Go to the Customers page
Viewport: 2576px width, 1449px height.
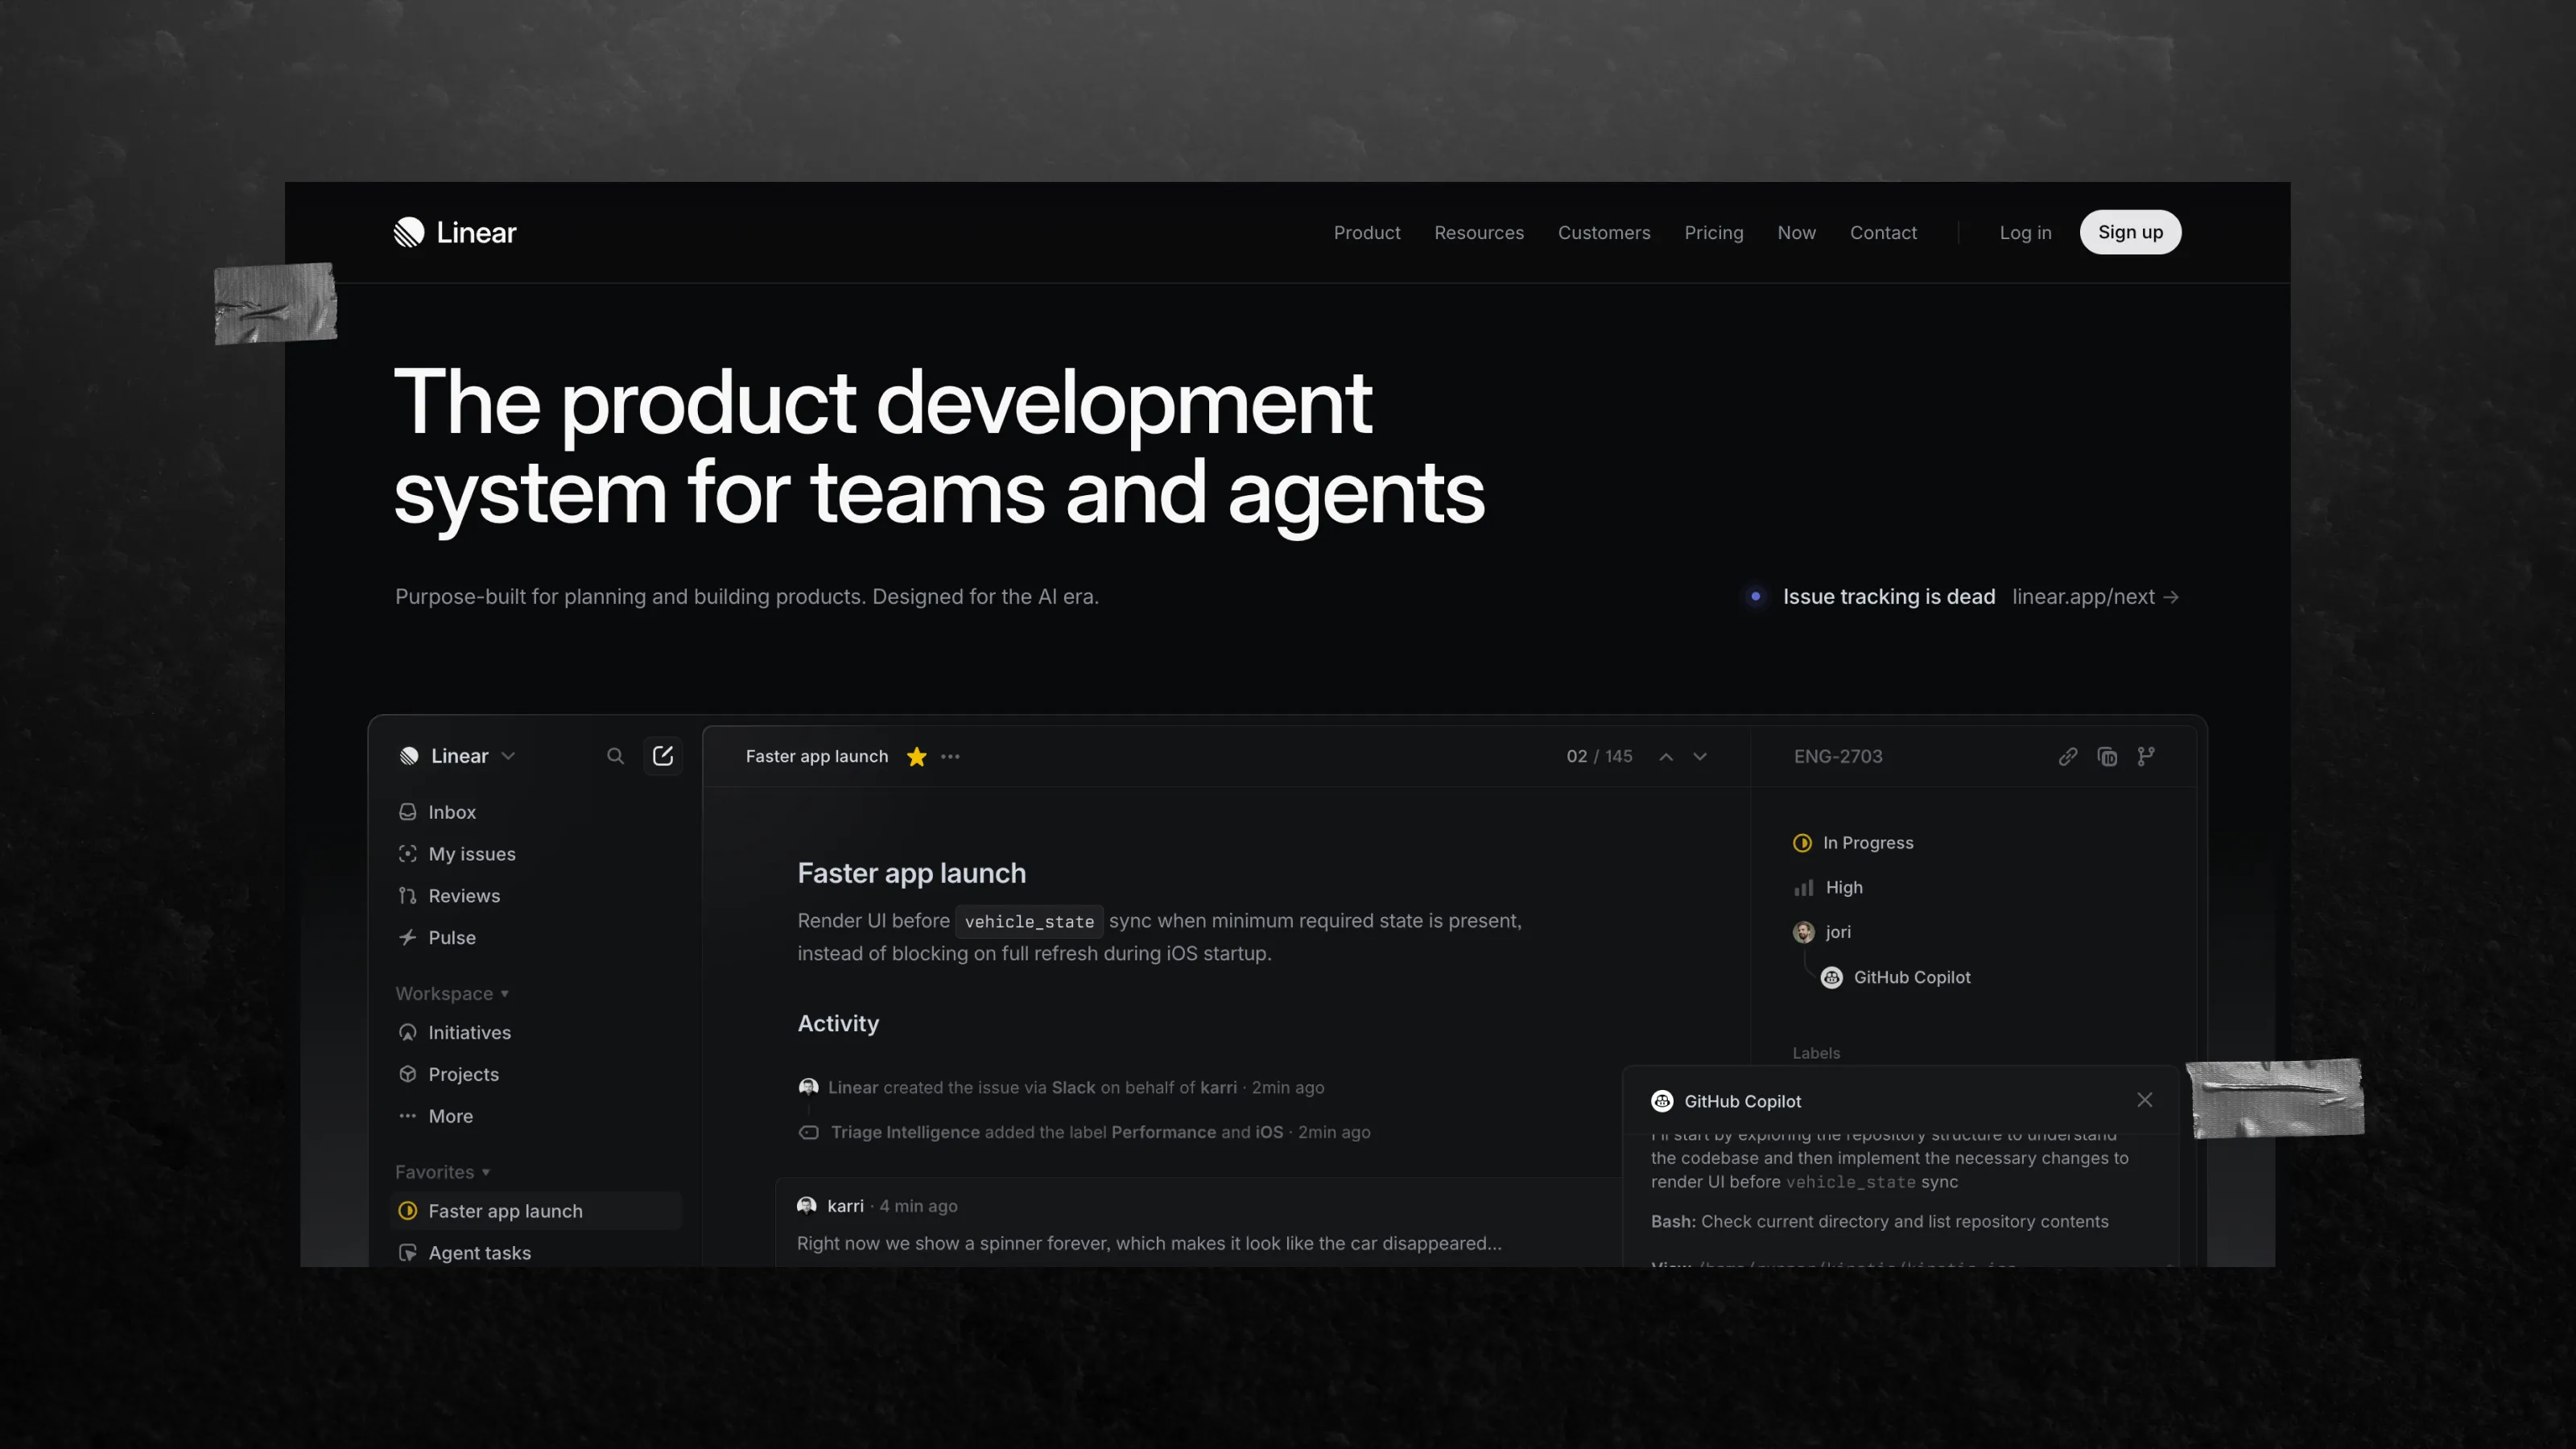pos(1603,232)
